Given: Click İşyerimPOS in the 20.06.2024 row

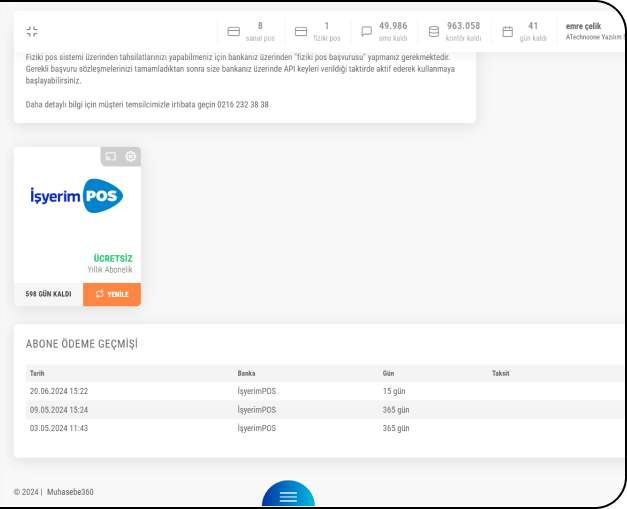Looking at the screenshot, I should coord(257,391).
